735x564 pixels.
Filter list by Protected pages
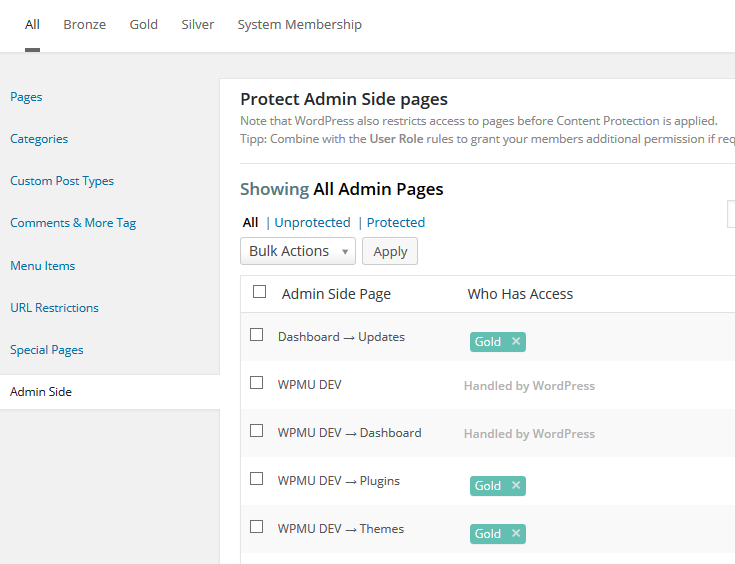pos(396,223)
